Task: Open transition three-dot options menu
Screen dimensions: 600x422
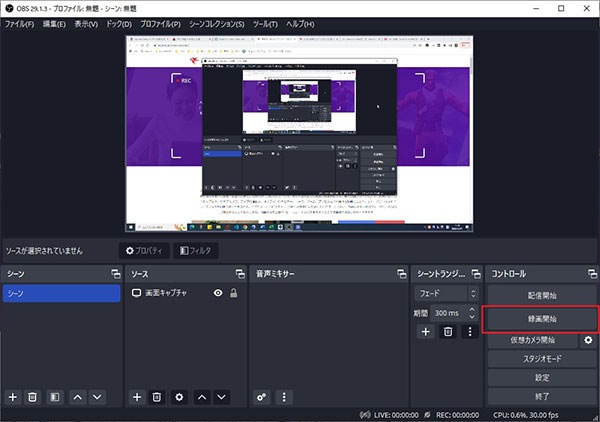Action: pos(470,331)
